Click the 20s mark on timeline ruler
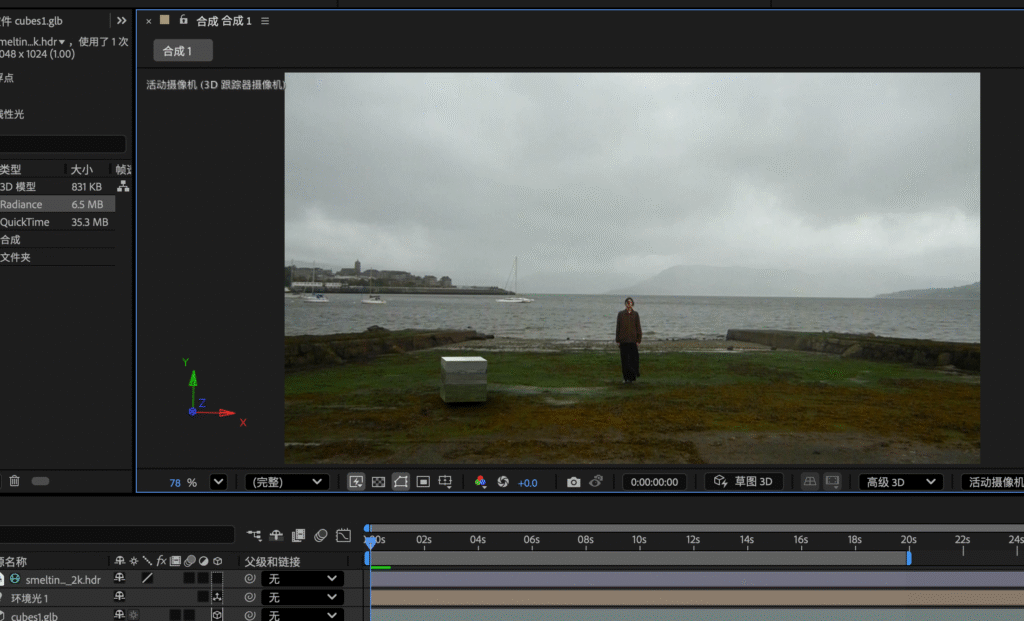 coord(908,540)
